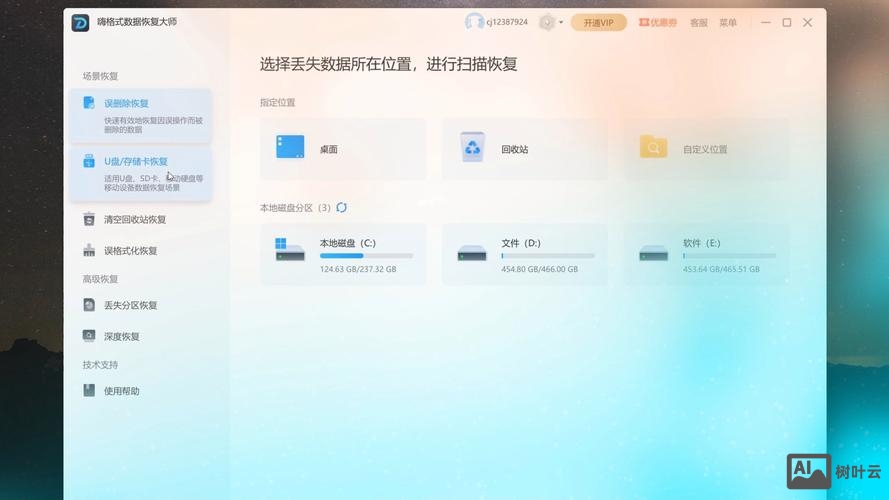Click the 误删除恢复 file icon
The height and width of the screenshot is (500, 889).
tap(89, 103)
